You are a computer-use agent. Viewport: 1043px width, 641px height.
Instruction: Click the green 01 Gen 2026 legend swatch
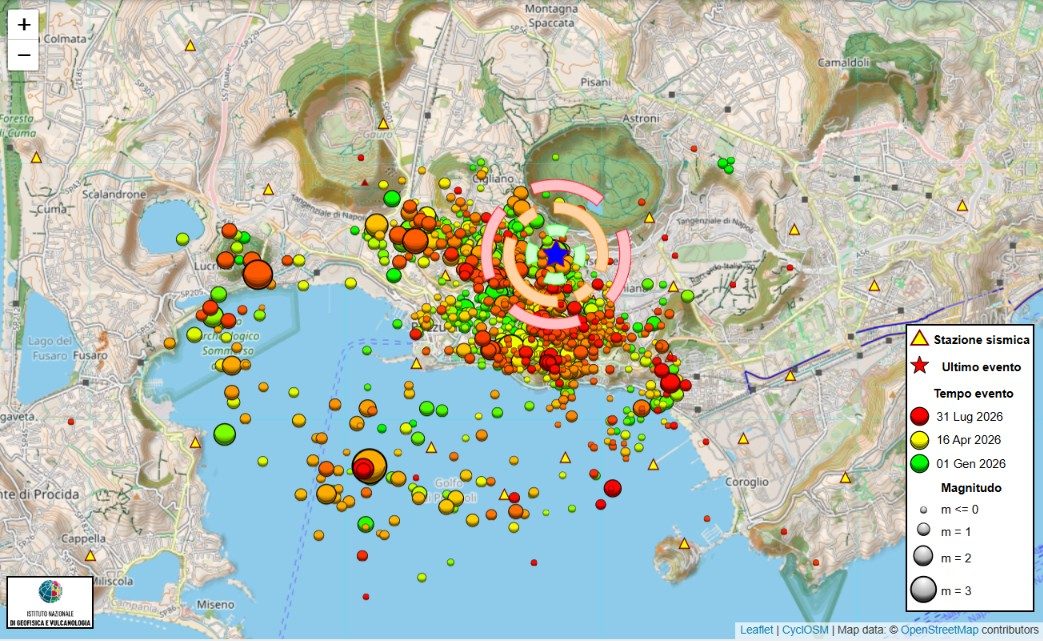coord(919,463)
